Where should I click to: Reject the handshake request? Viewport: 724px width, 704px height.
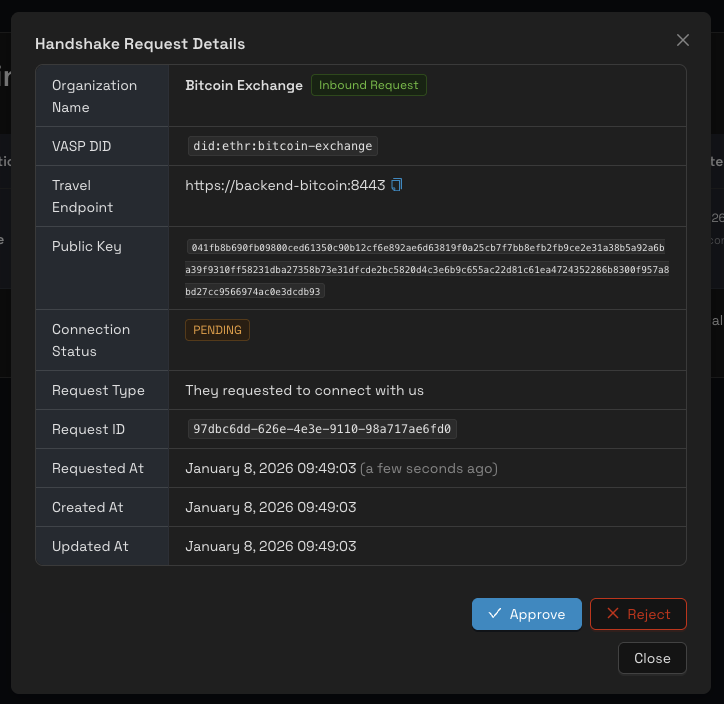pyautogui.click(x=638, y=614)
